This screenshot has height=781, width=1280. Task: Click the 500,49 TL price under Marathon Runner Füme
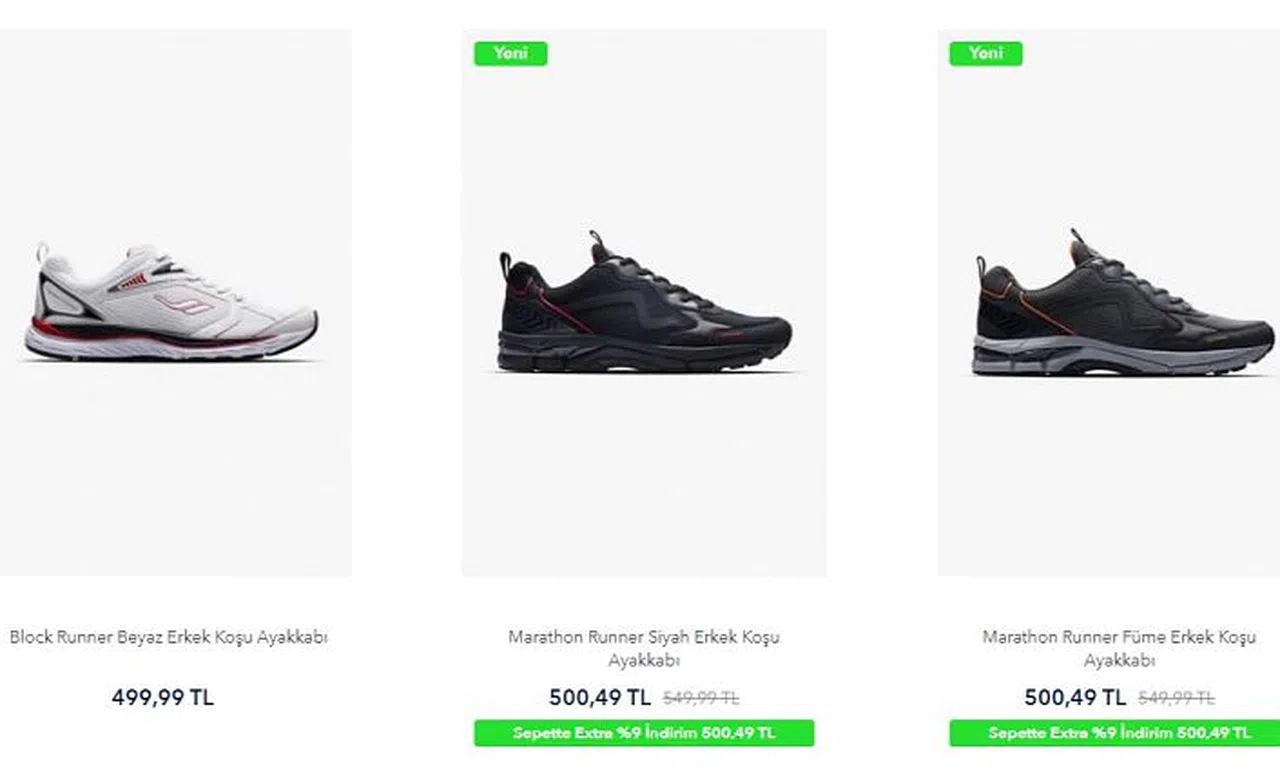pos(1075,698)
